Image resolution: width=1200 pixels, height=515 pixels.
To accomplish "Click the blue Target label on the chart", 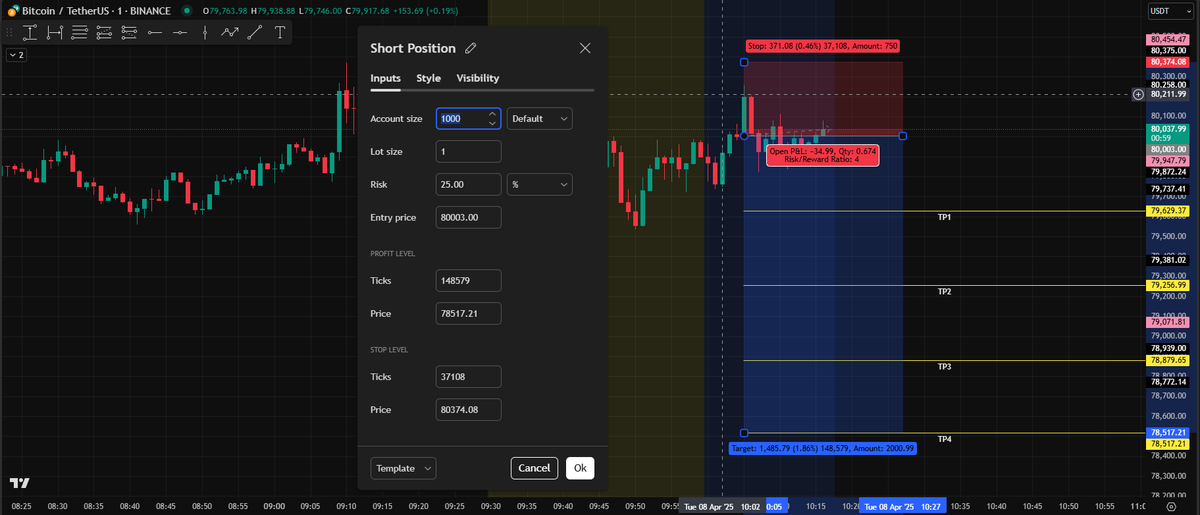I will [823, 448].
